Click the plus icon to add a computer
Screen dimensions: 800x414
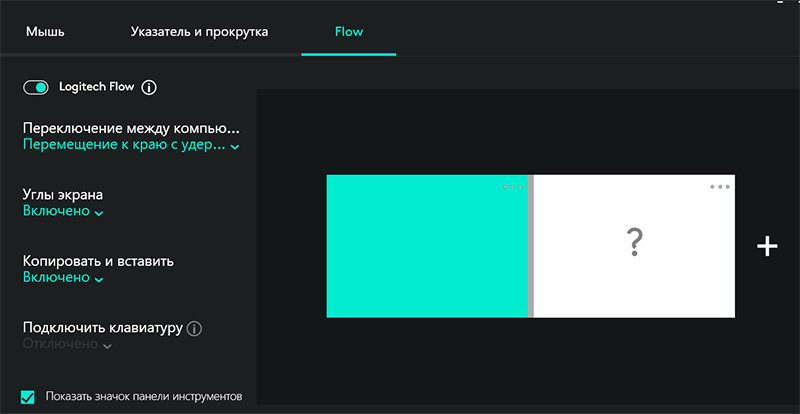(x=767, y=246)
